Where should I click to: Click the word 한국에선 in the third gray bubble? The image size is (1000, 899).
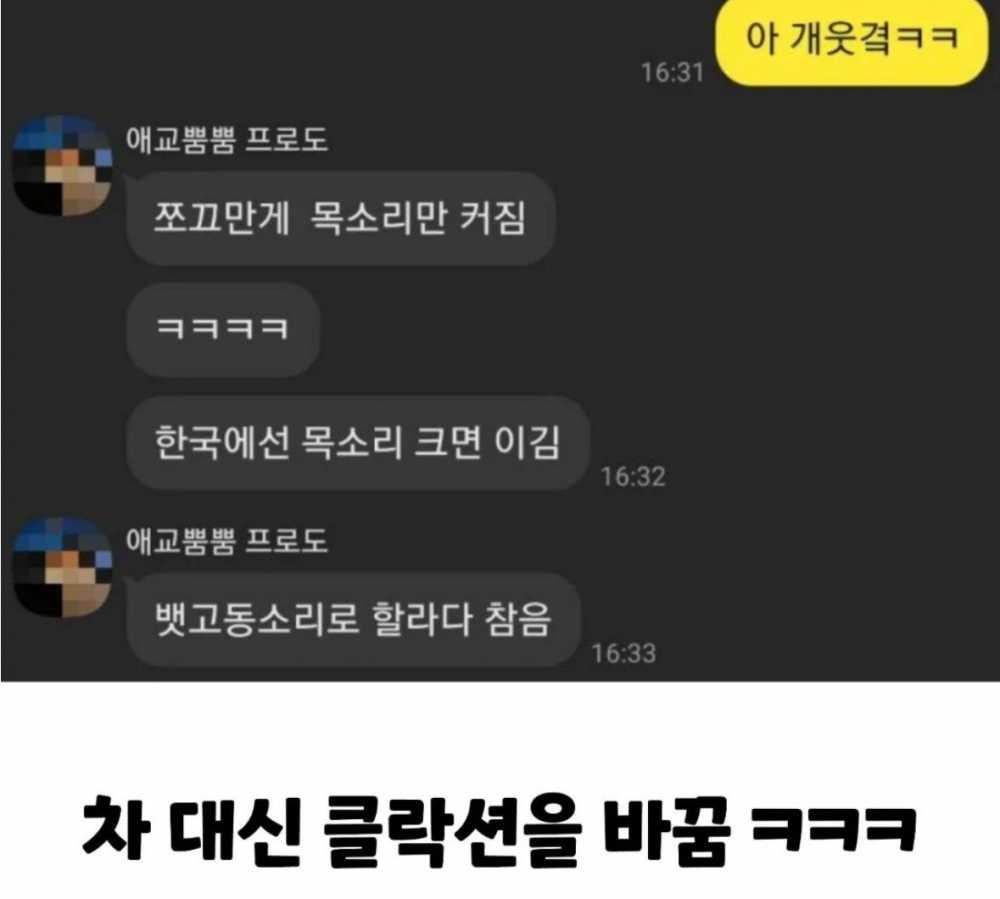(223, 442)
